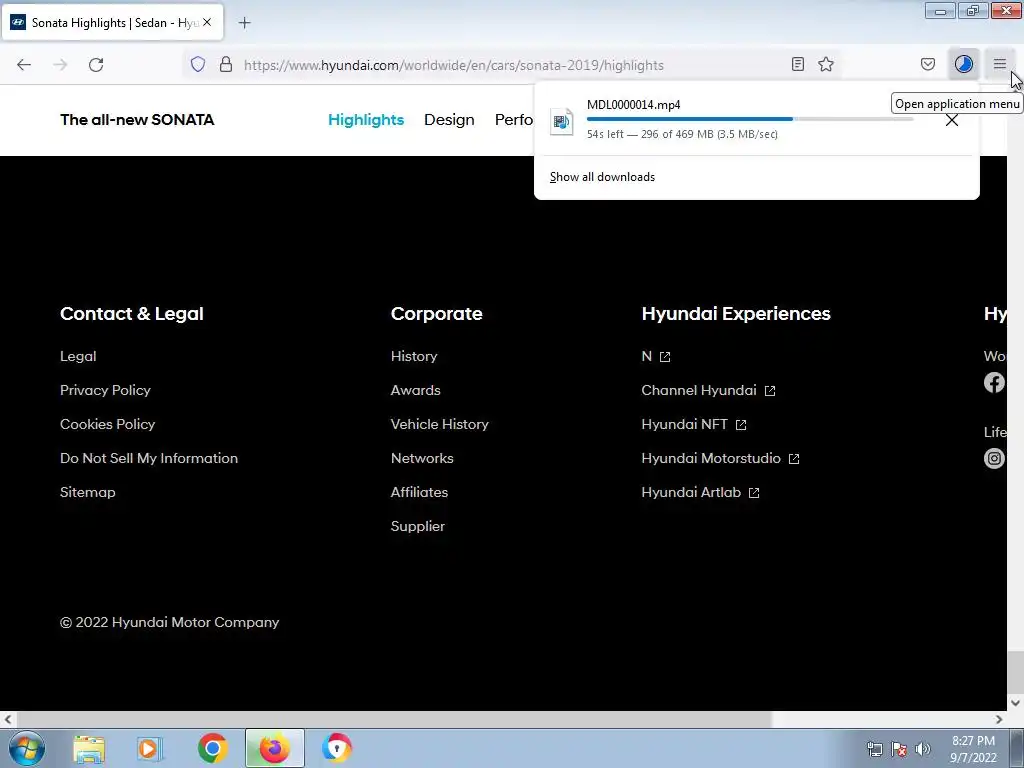
Task: Close the Sonata Highlights tab
Action: (207, 22)
